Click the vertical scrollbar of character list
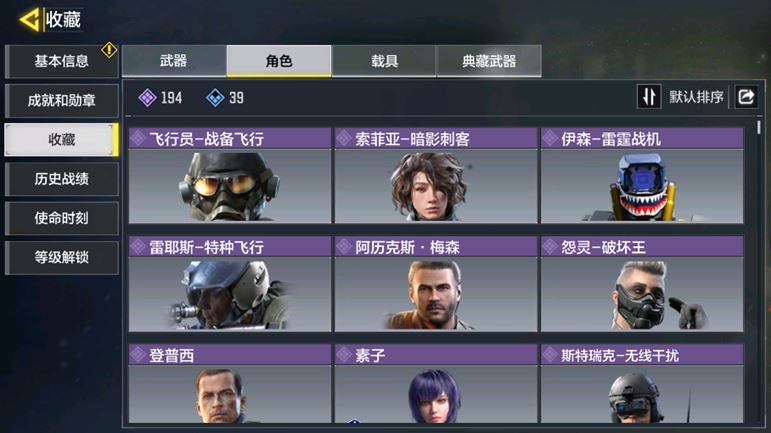Screen dimensions: 771x433 759,126
